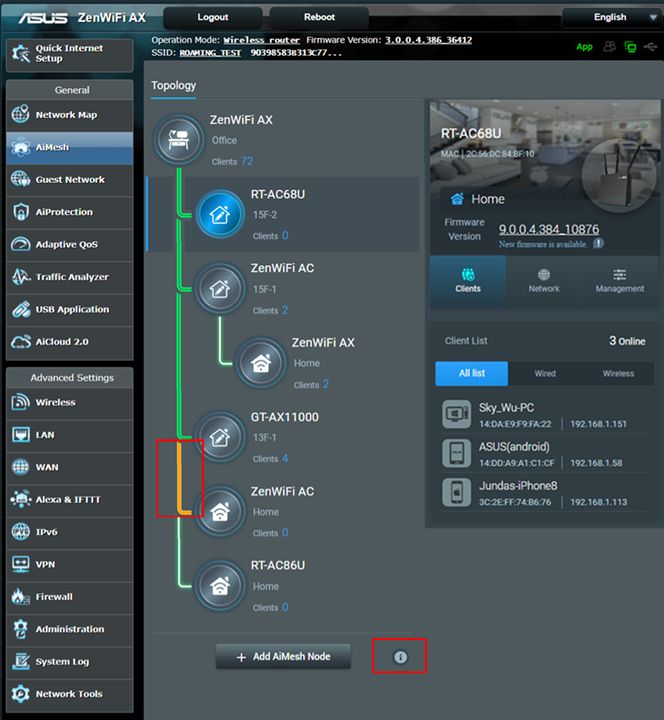This screenshot has width=664, height=720.
Task: Click the '3 Online' client count text
Action: point(627,341)
